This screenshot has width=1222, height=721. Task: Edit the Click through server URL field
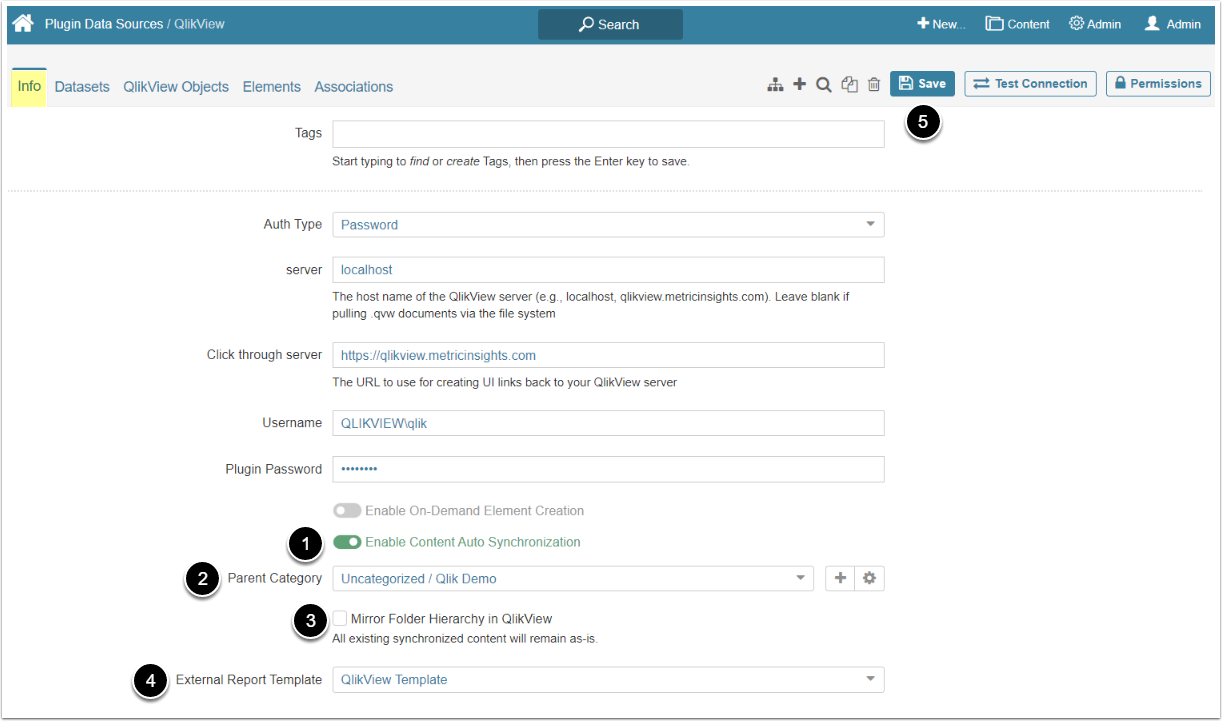coord(608,355)
